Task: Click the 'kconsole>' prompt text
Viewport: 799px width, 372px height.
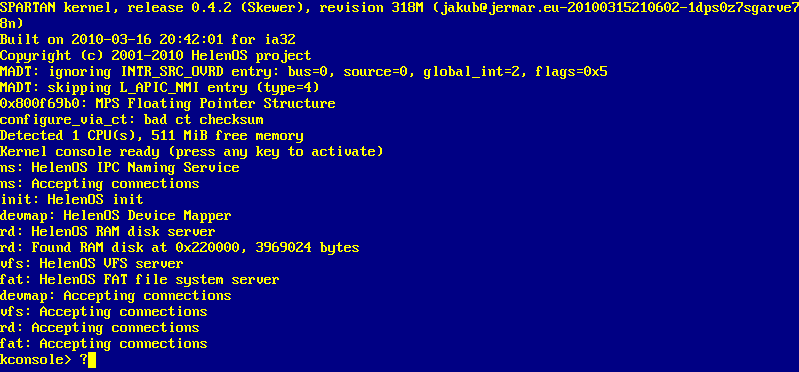Action: (x=36, y=360)
